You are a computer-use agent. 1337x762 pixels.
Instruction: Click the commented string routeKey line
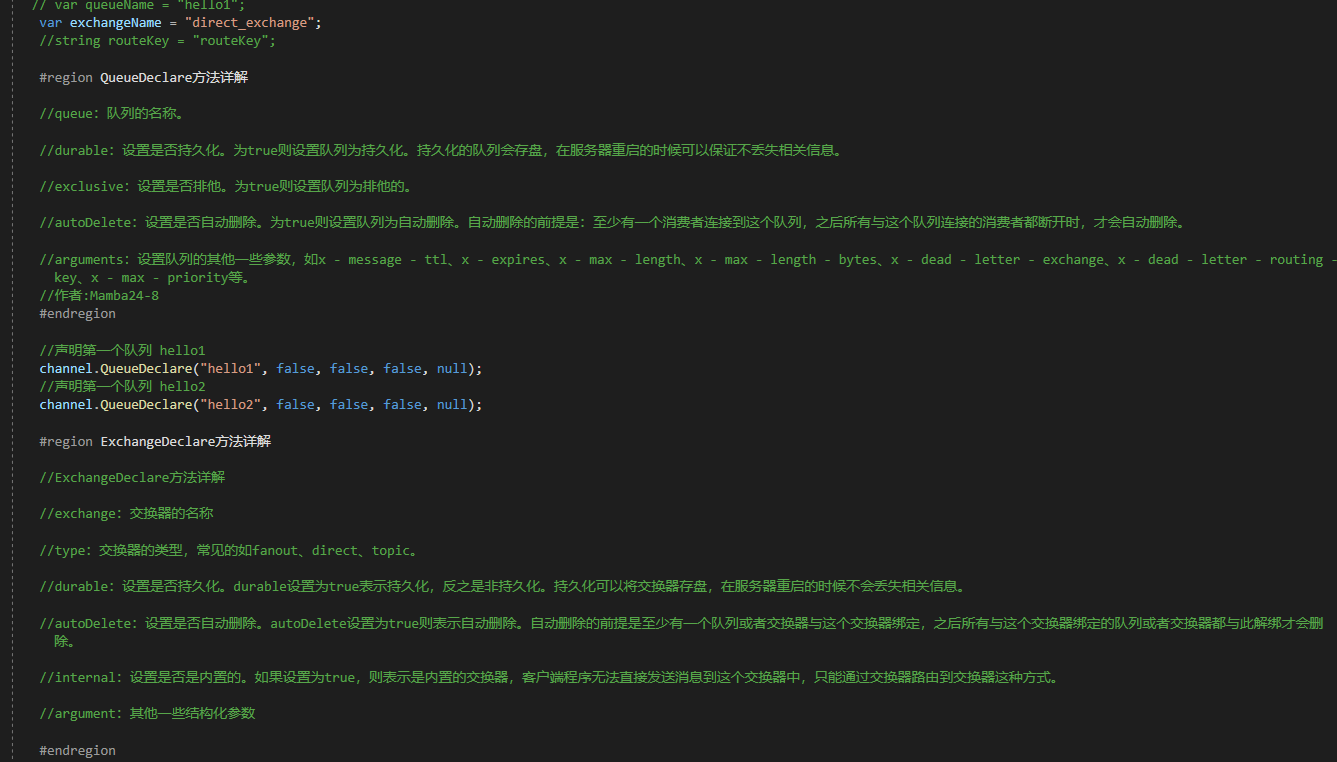[157, 41]
